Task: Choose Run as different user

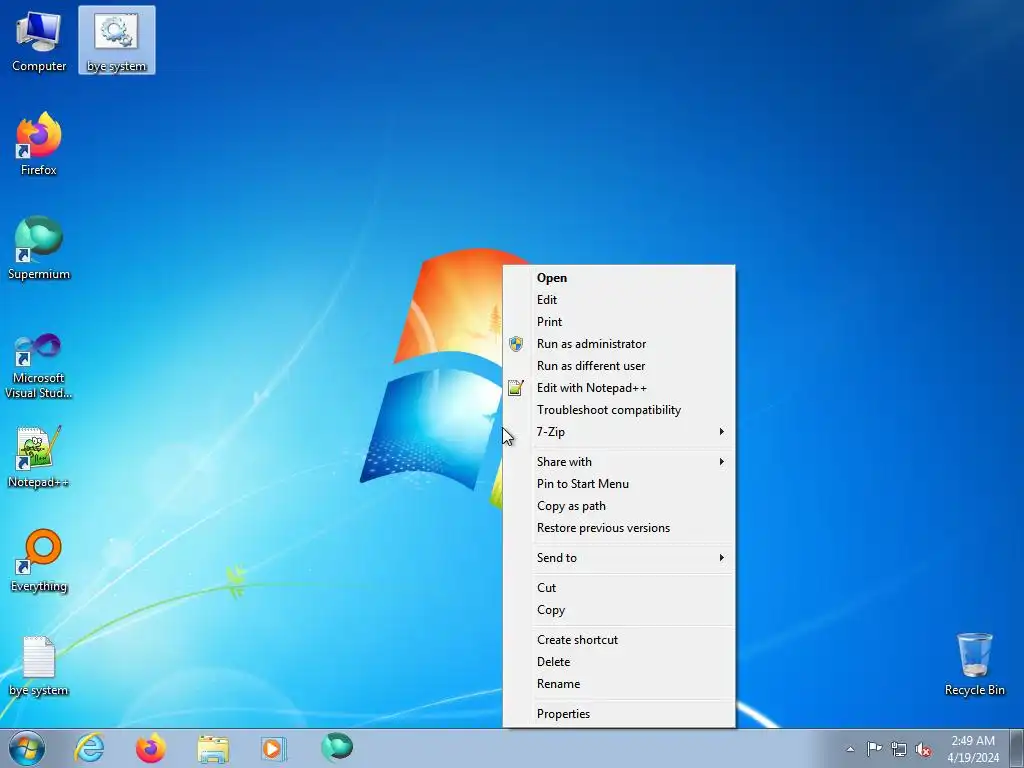Action: (x=618, y=366)
